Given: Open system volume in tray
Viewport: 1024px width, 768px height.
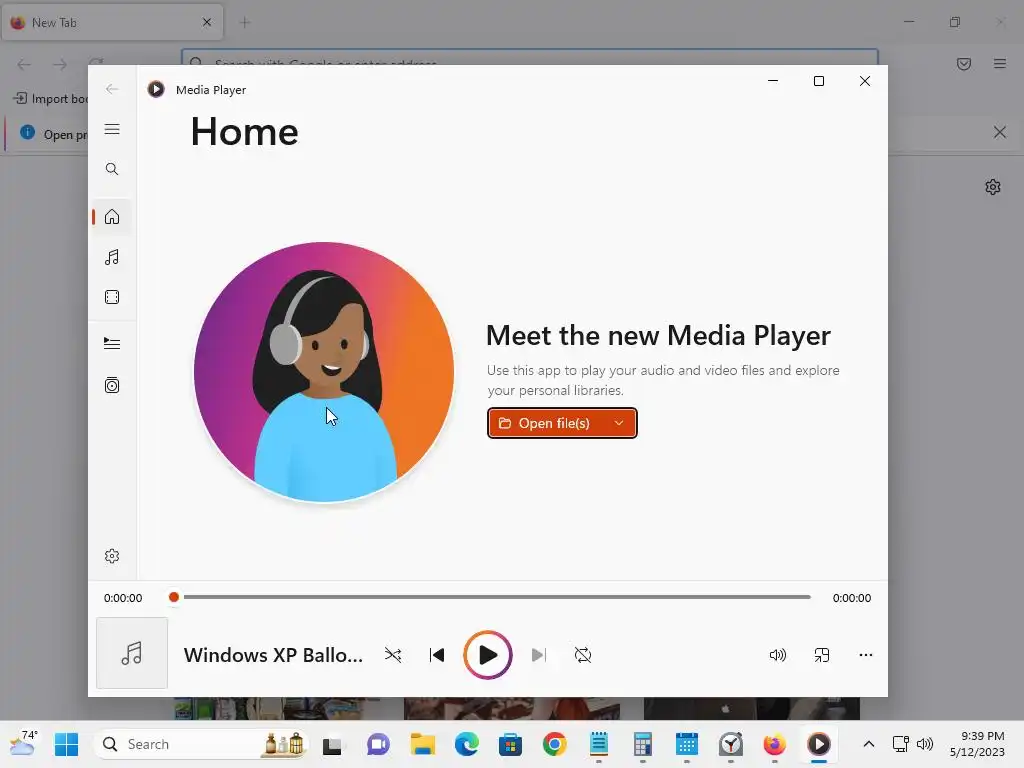Looking at the screenshot, I should (x=925, y=744).
